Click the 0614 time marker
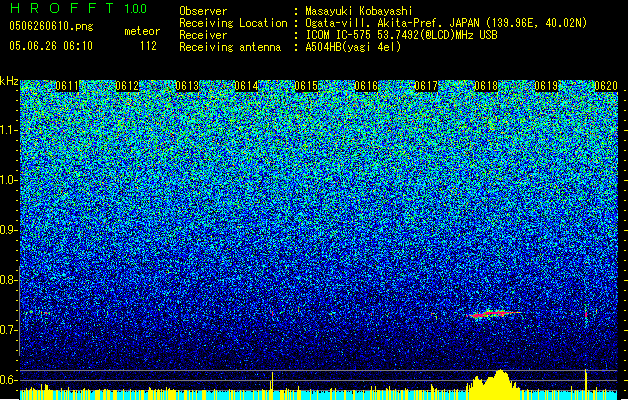 pos(246,86)
